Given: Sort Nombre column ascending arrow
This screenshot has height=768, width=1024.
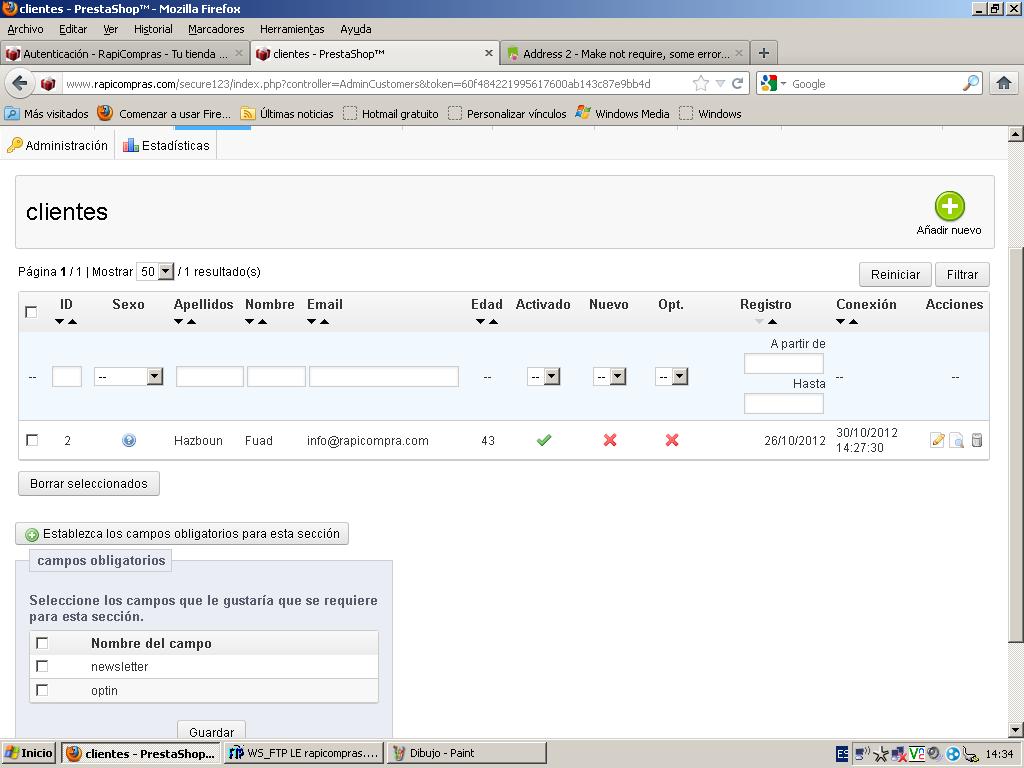Looking at the screenshot, I should click(x=263, y=321).
